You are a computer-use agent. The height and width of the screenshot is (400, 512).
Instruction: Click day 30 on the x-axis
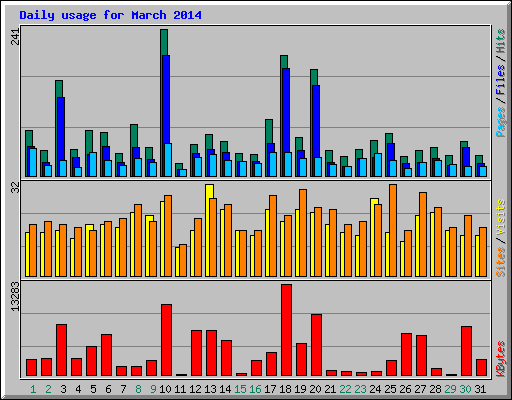click(x=465, y=389)
